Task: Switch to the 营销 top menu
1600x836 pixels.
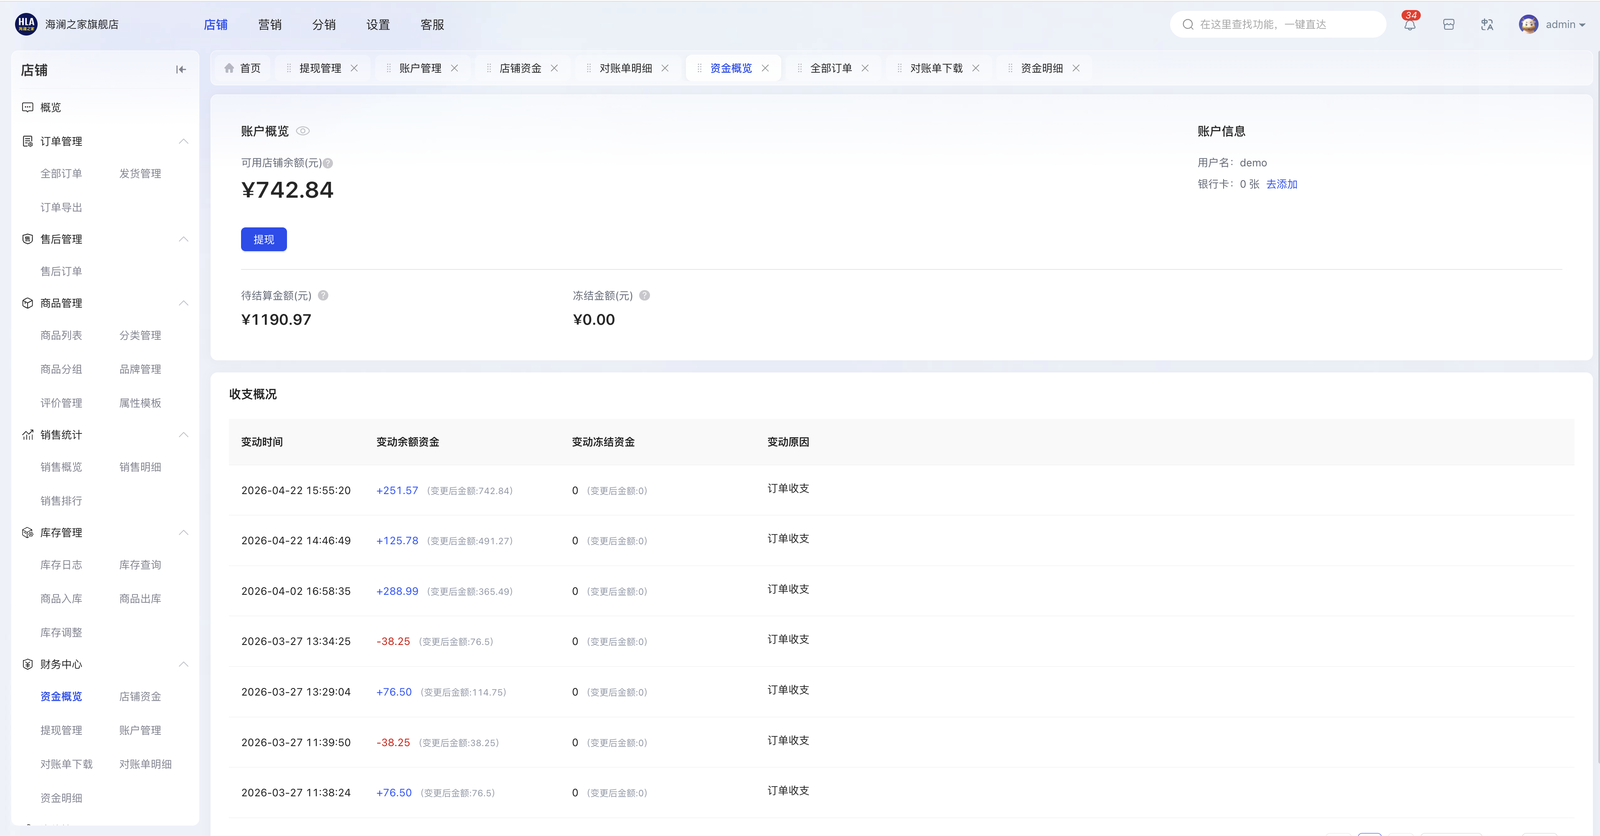Action: coord(270,25)
